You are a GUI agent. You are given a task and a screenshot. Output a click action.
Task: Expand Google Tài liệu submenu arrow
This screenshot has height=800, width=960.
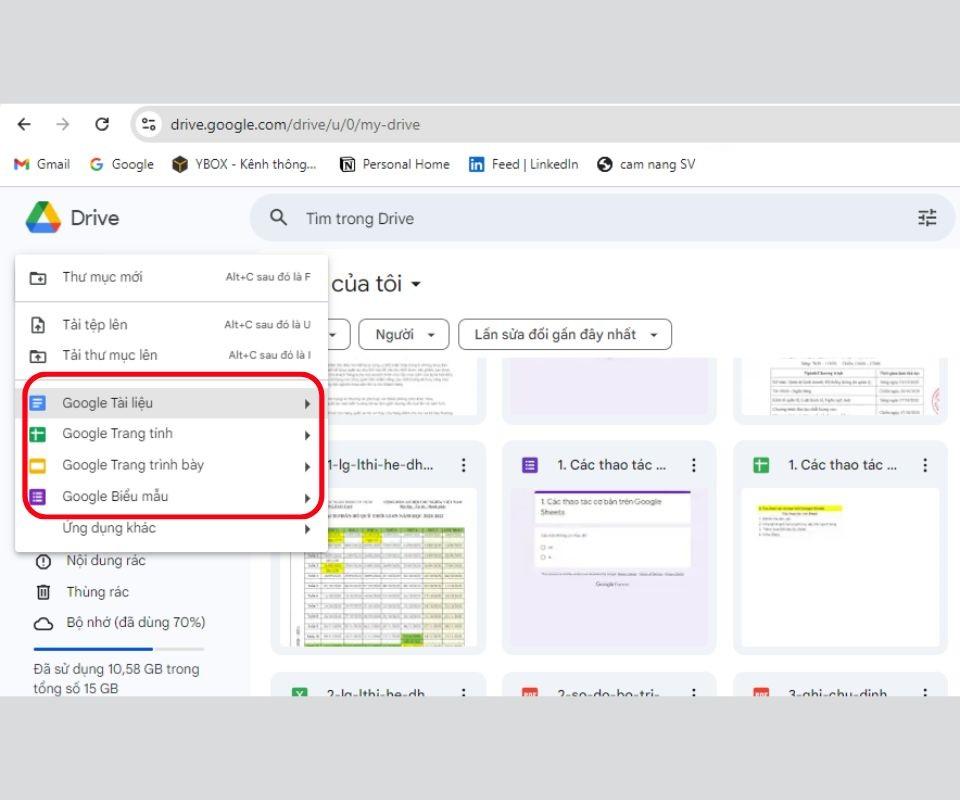tap(307, 404)
